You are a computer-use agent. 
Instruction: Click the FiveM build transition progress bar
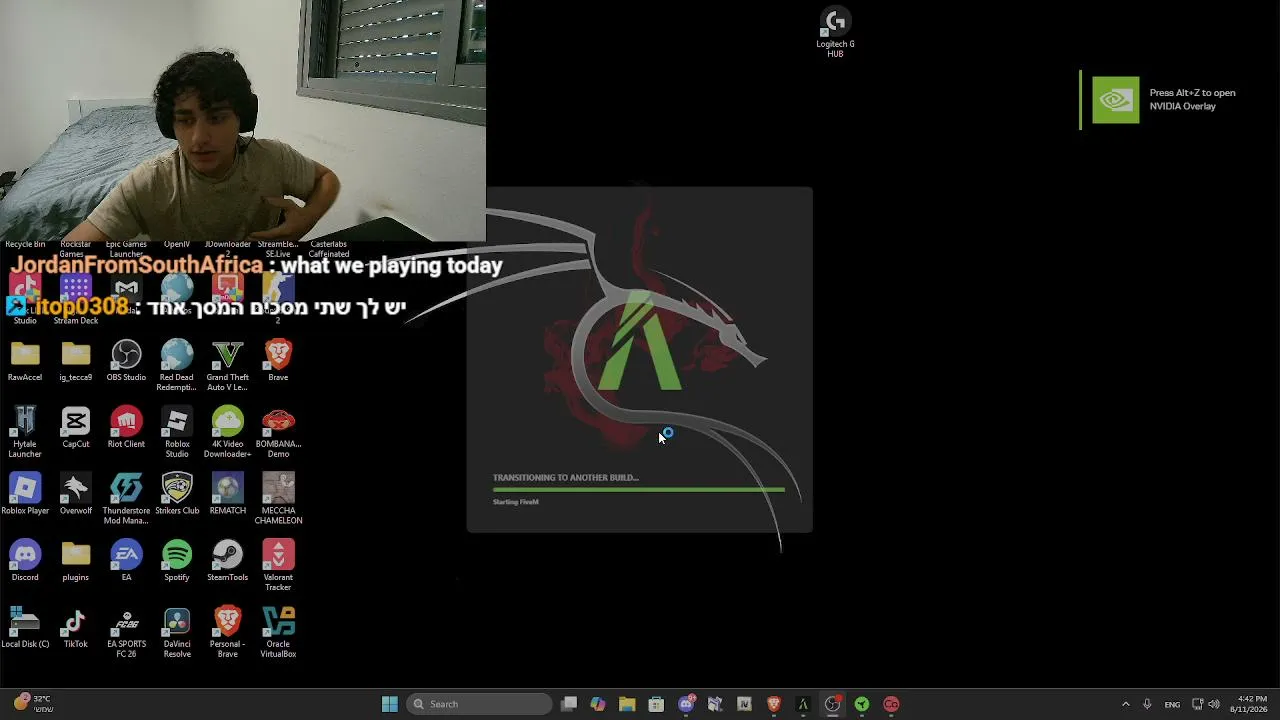point(639,490)
